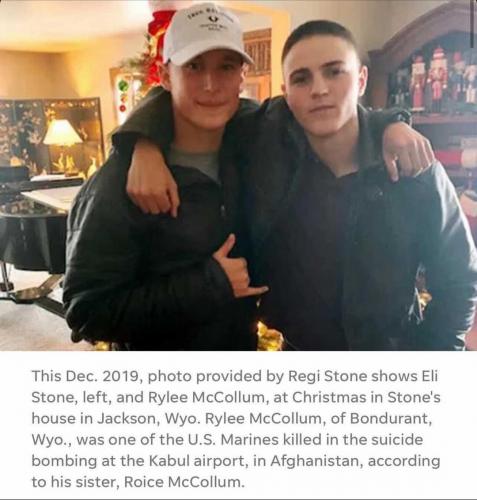Viewport: 477px width, 500px height.
Task: Select the words 'Regi Stone' in caption
Action: click(x=327, y=376)
